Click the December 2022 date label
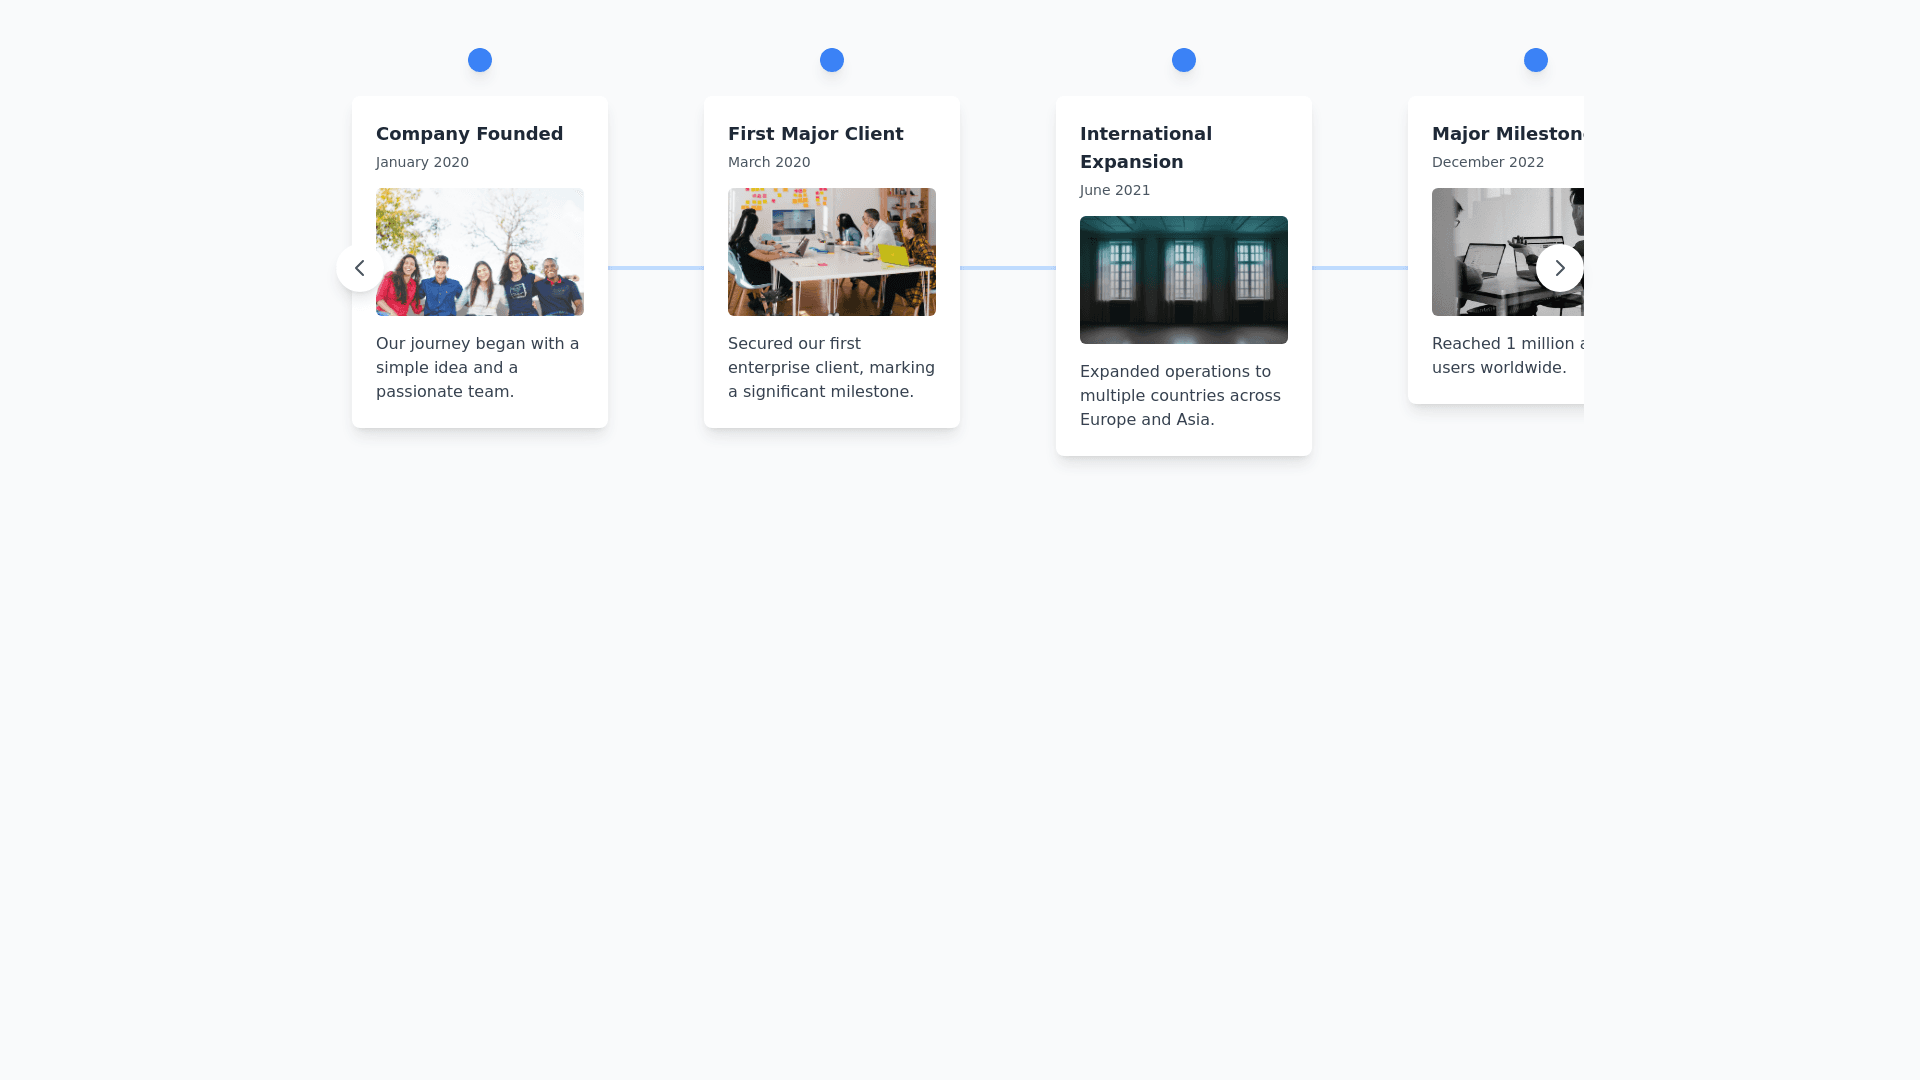 1488,162
